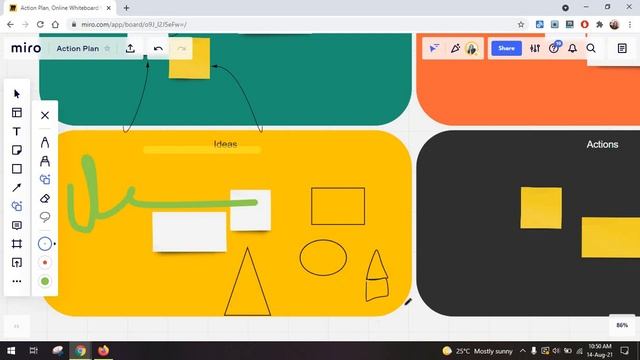The height and width of the screenshot is (360, 640).
Task: Select the rectangle outline in Ideas
Action: [338, 206]
